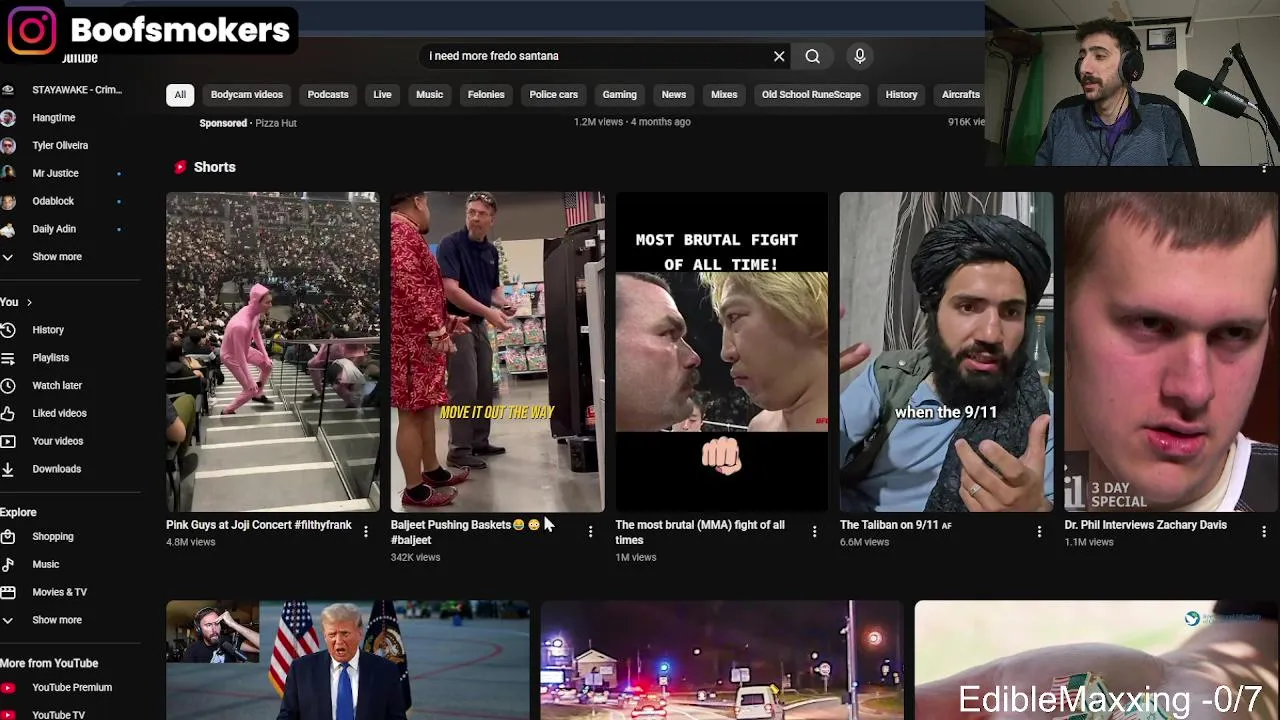Open menu for Pink Guys at Joji Concert short
Viewport: 1280px width, 720px height.
[x=366, y=532]
